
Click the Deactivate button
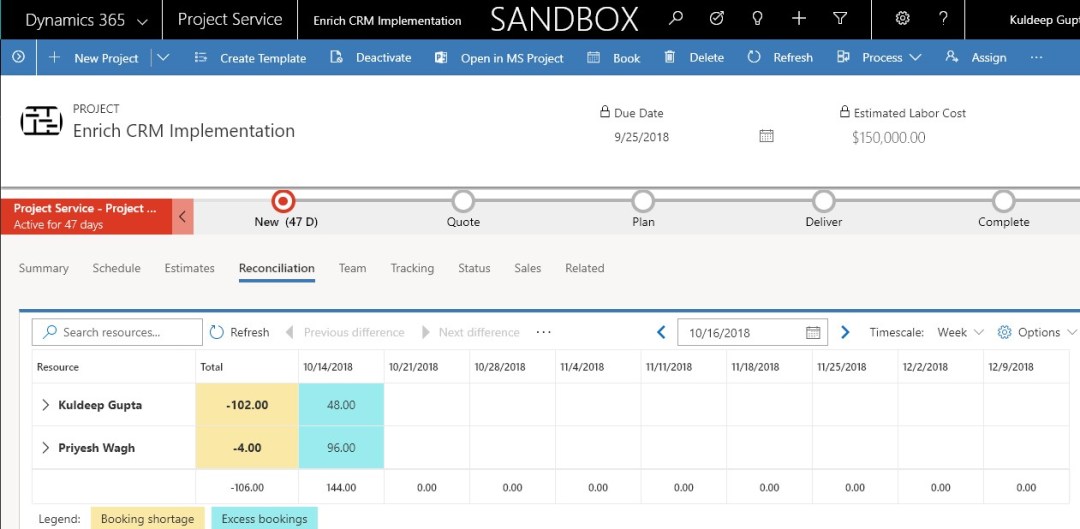point(371,58)
